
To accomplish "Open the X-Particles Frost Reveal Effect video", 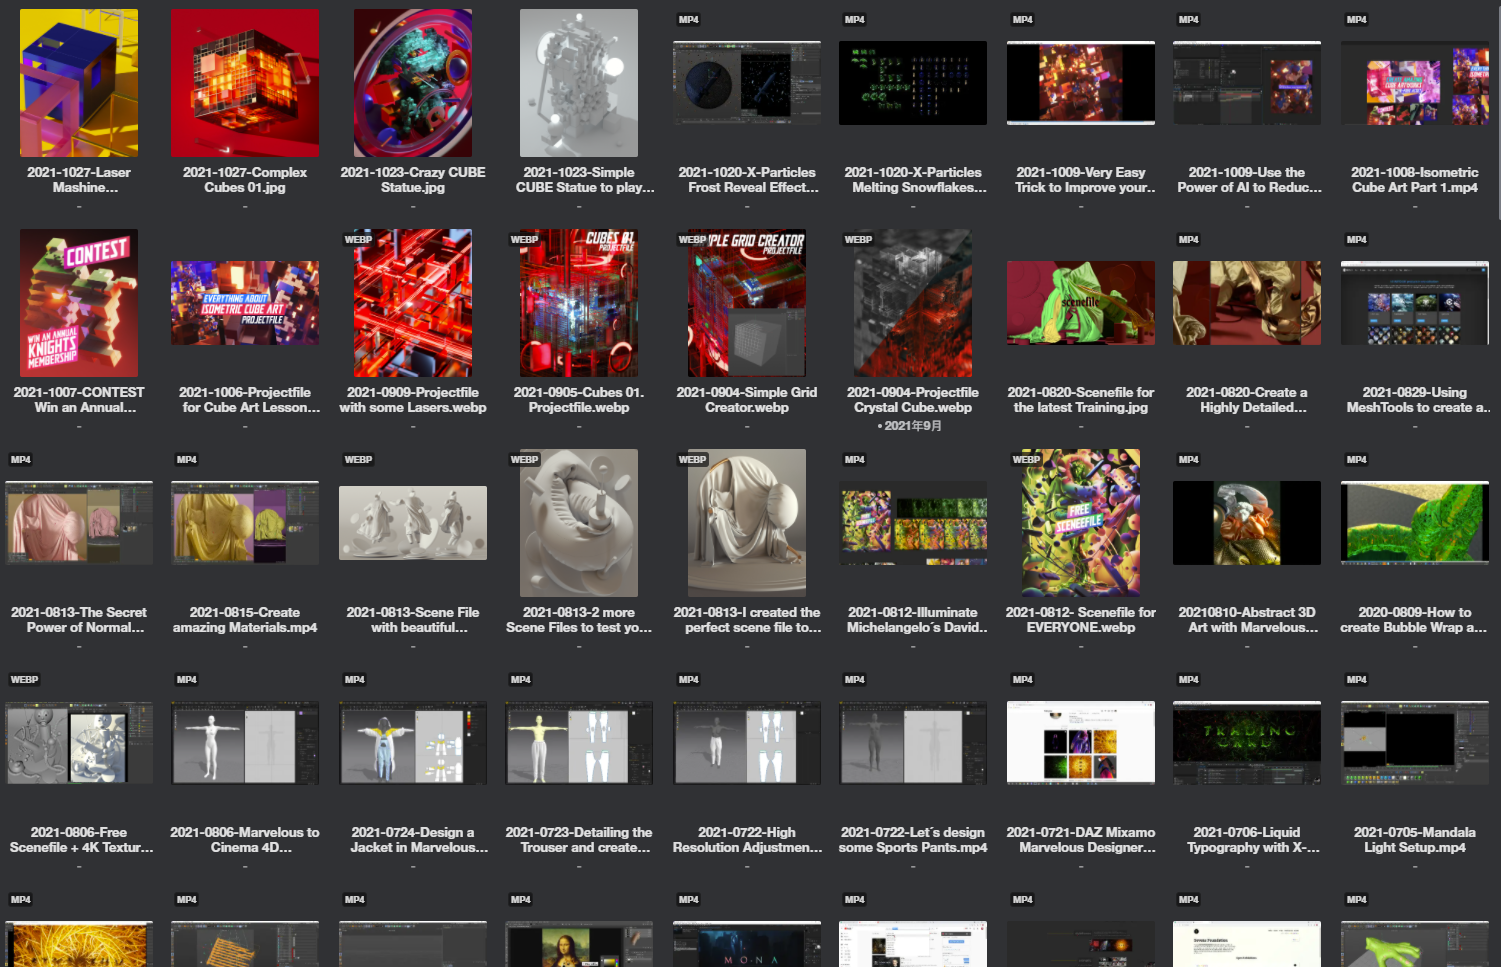I will pos(747,83).
